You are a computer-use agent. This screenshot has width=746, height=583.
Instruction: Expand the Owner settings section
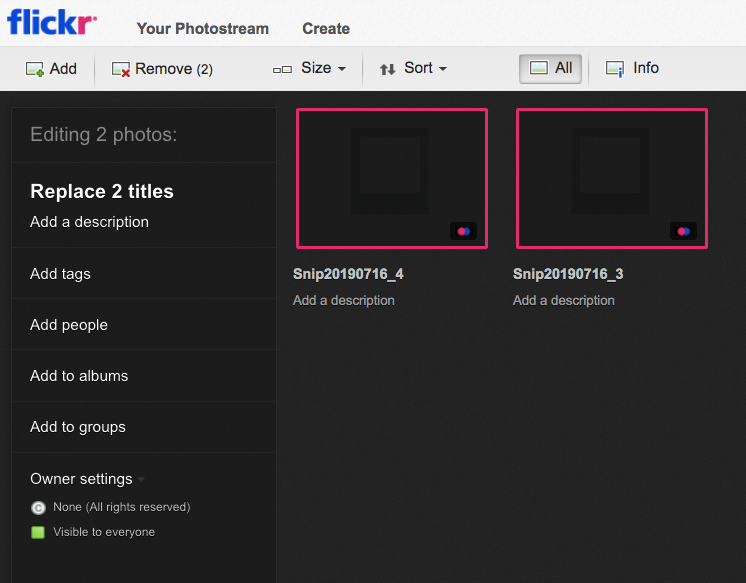click(86, 479)
